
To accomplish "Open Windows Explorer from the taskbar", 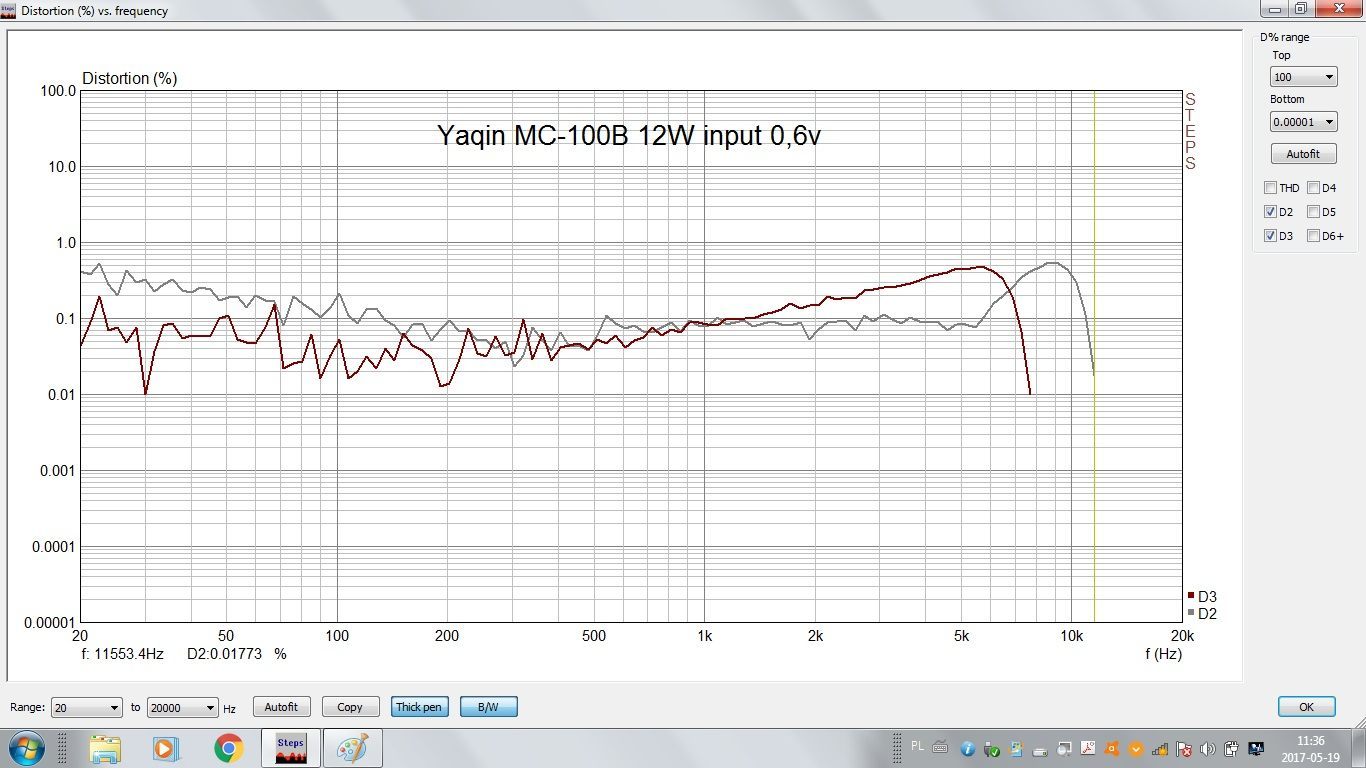I will [105, 748].
